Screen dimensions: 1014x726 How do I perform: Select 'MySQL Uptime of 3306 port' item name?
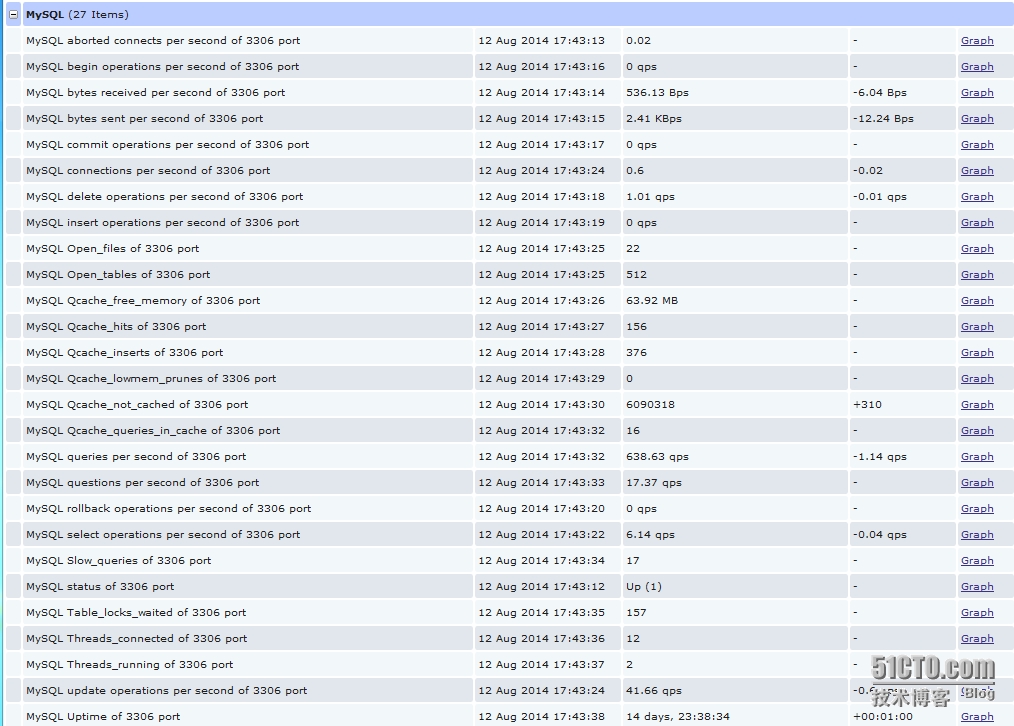pyautogui.click(x=103, y=716)
